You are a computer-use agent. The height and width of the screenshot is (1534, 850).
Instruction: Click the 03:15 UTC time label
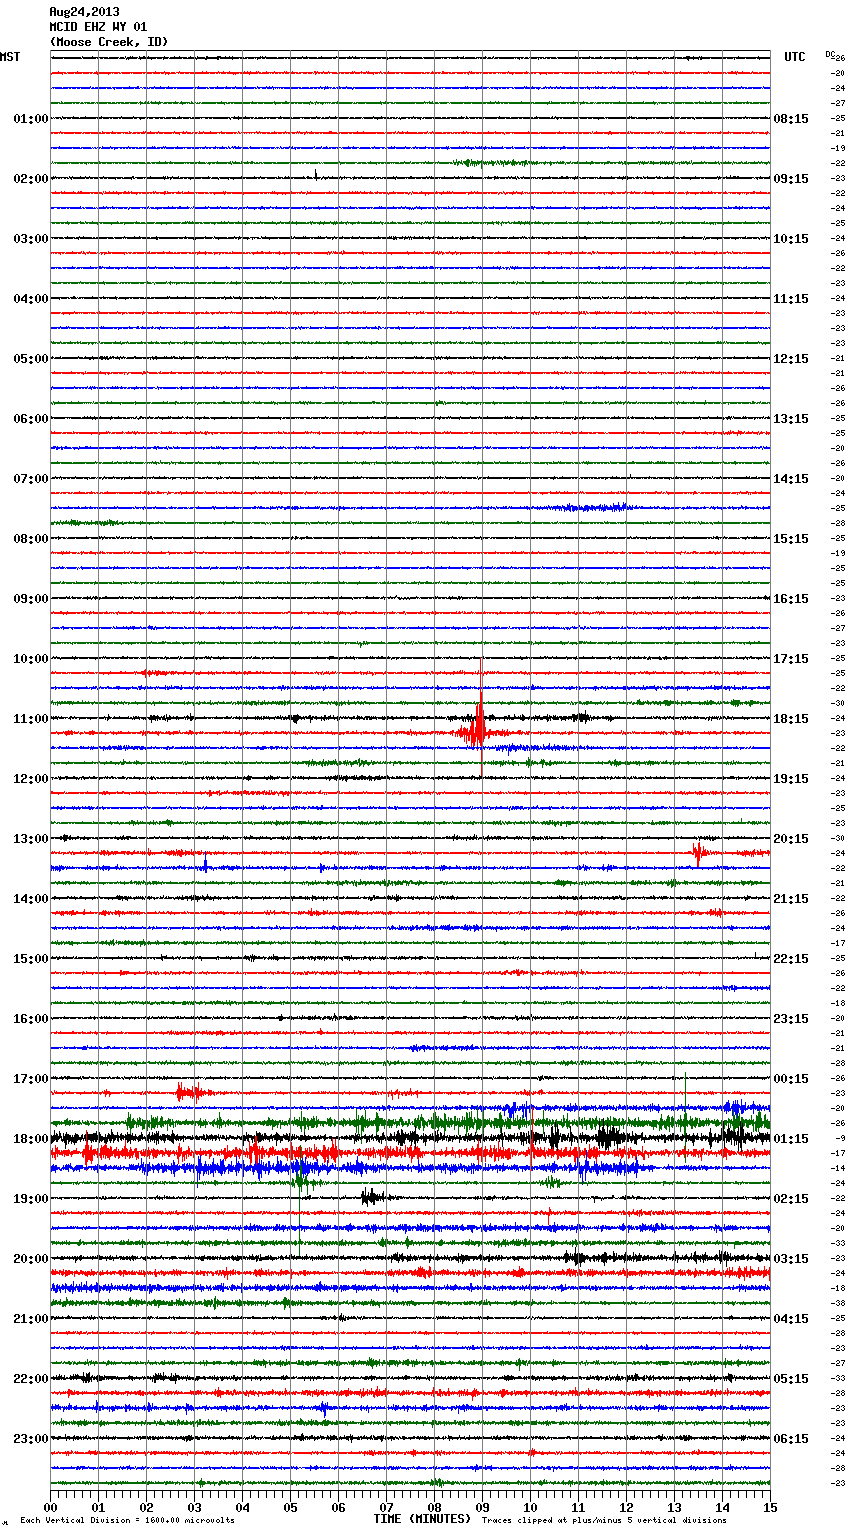791,1259
